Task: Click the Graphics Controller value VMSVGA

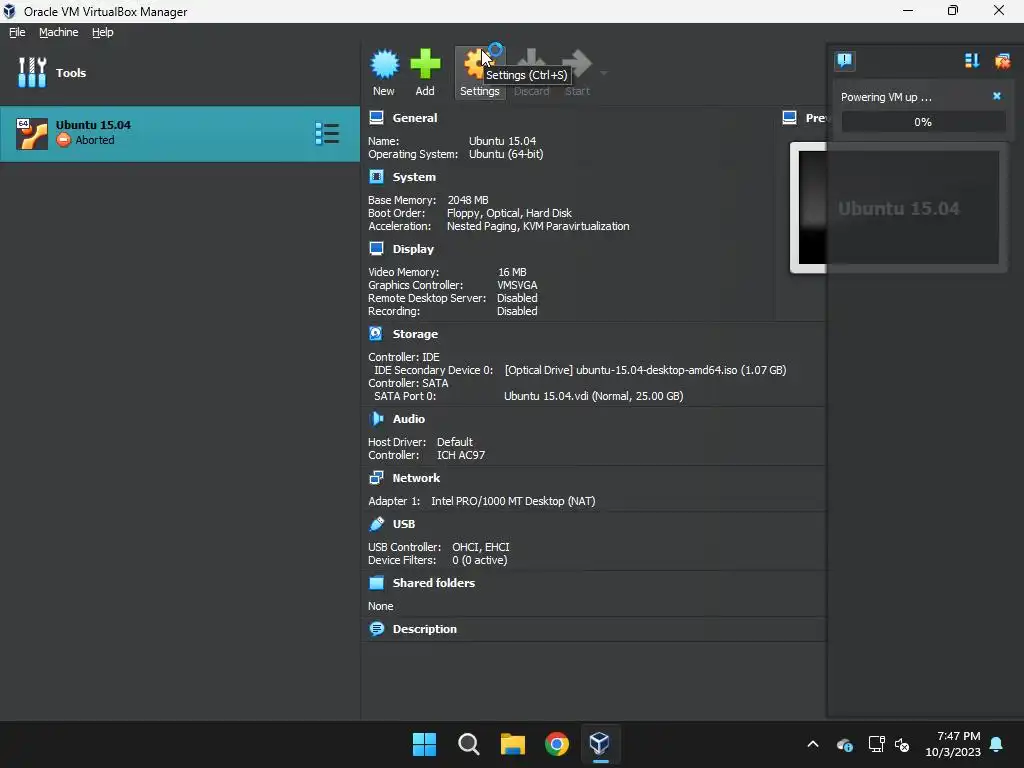Action: click(x=517, y=285)
